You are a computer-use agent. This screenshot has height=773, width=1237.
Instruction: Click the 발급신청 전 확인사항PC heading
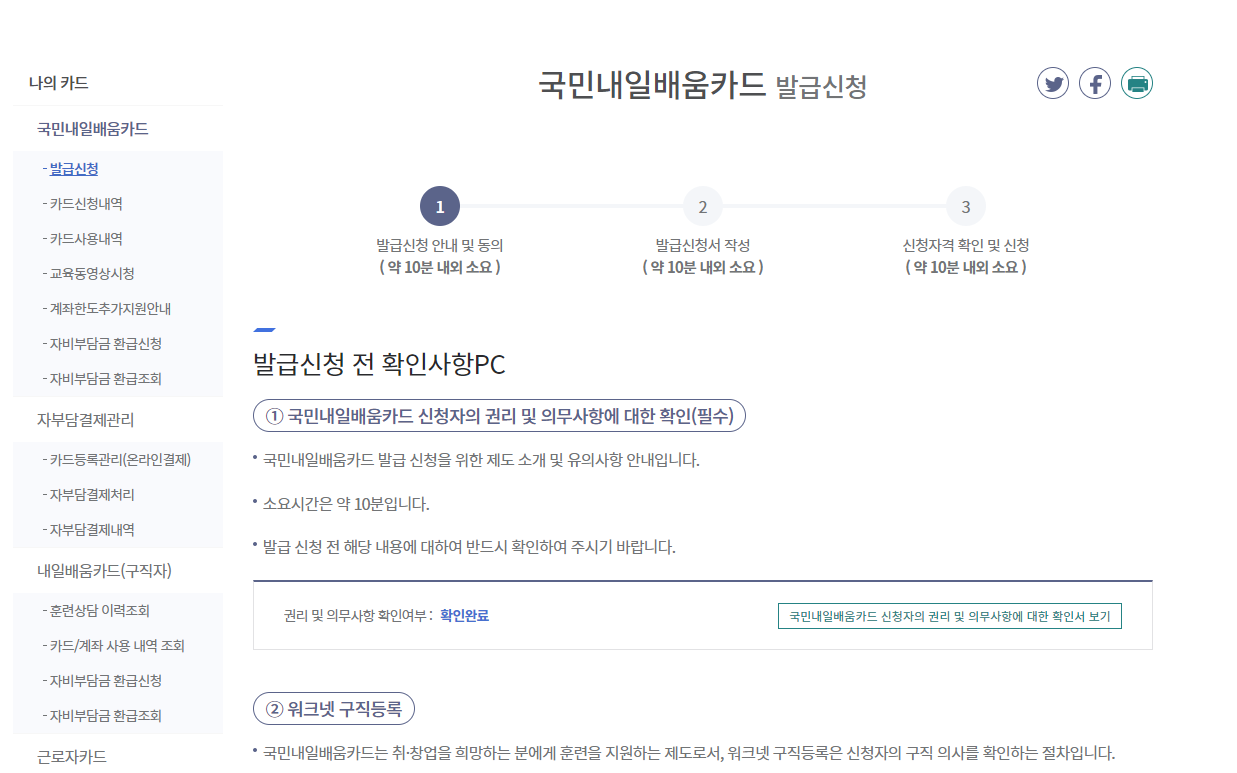click(380, 365)
